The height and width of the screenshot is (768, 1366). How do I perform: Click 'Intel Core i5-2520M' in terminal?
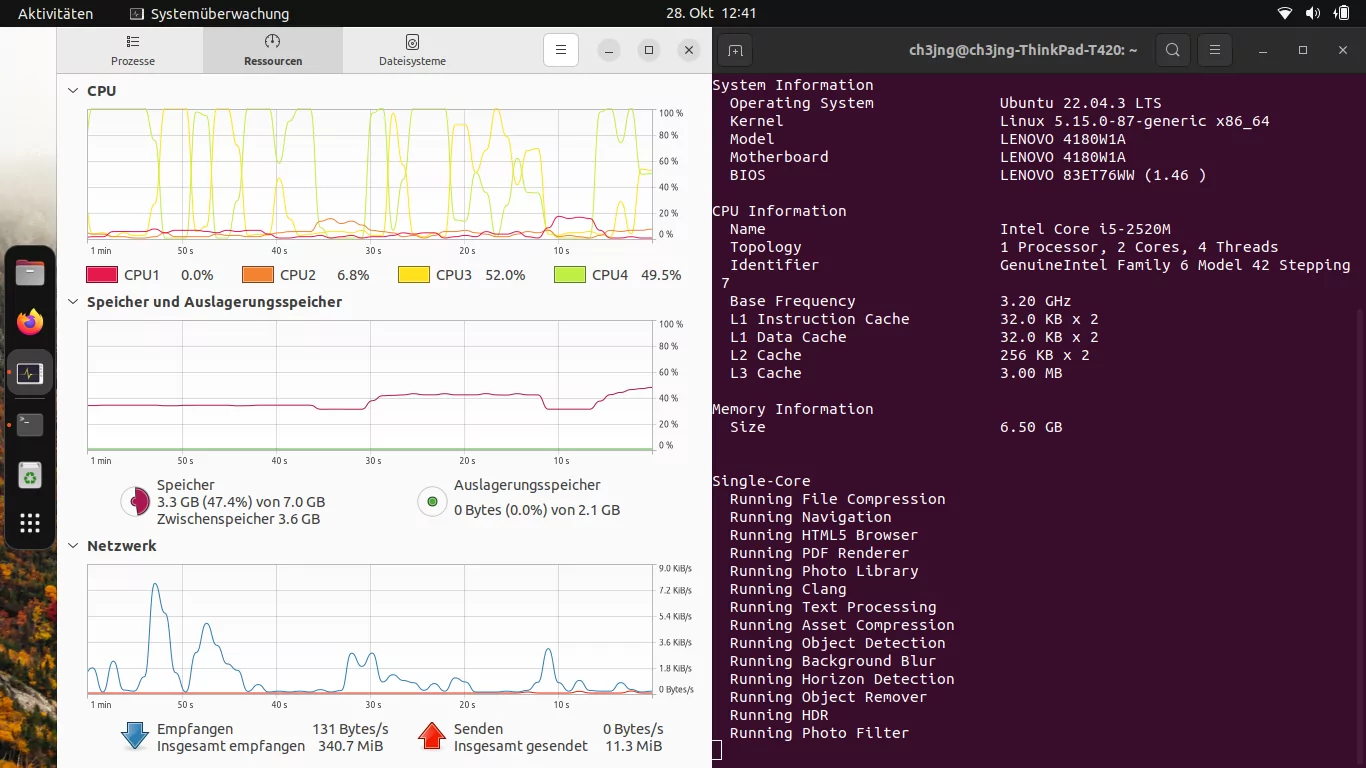tap(1085, 229)
